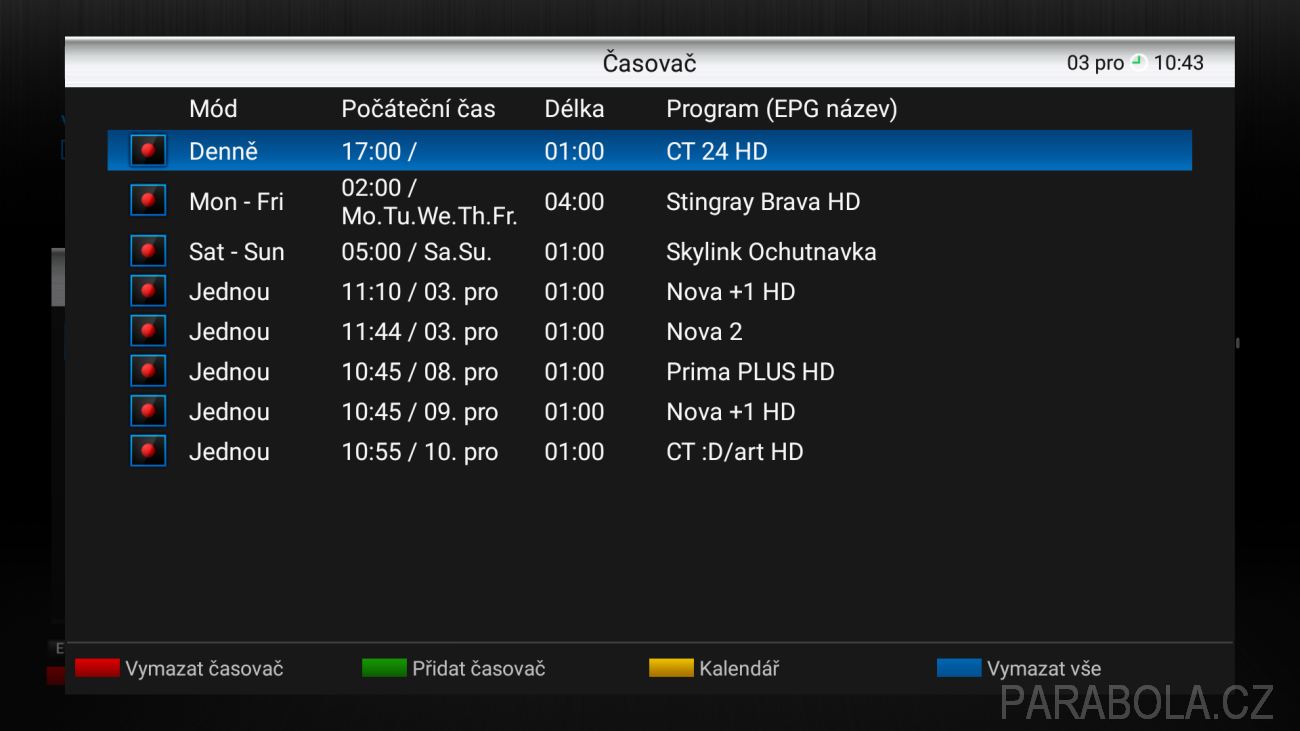Click start time 05:00 / Sa.Su.
This screenshot has height=731, width=1300.
pyautogui.click(x=416, y=252)
